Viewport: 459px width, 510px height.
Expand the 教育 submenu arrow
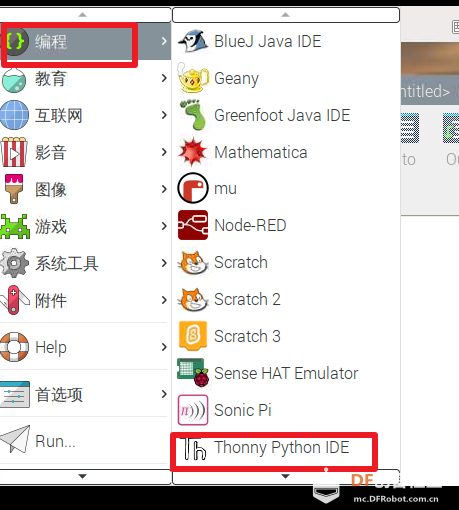tap(164, 78)
